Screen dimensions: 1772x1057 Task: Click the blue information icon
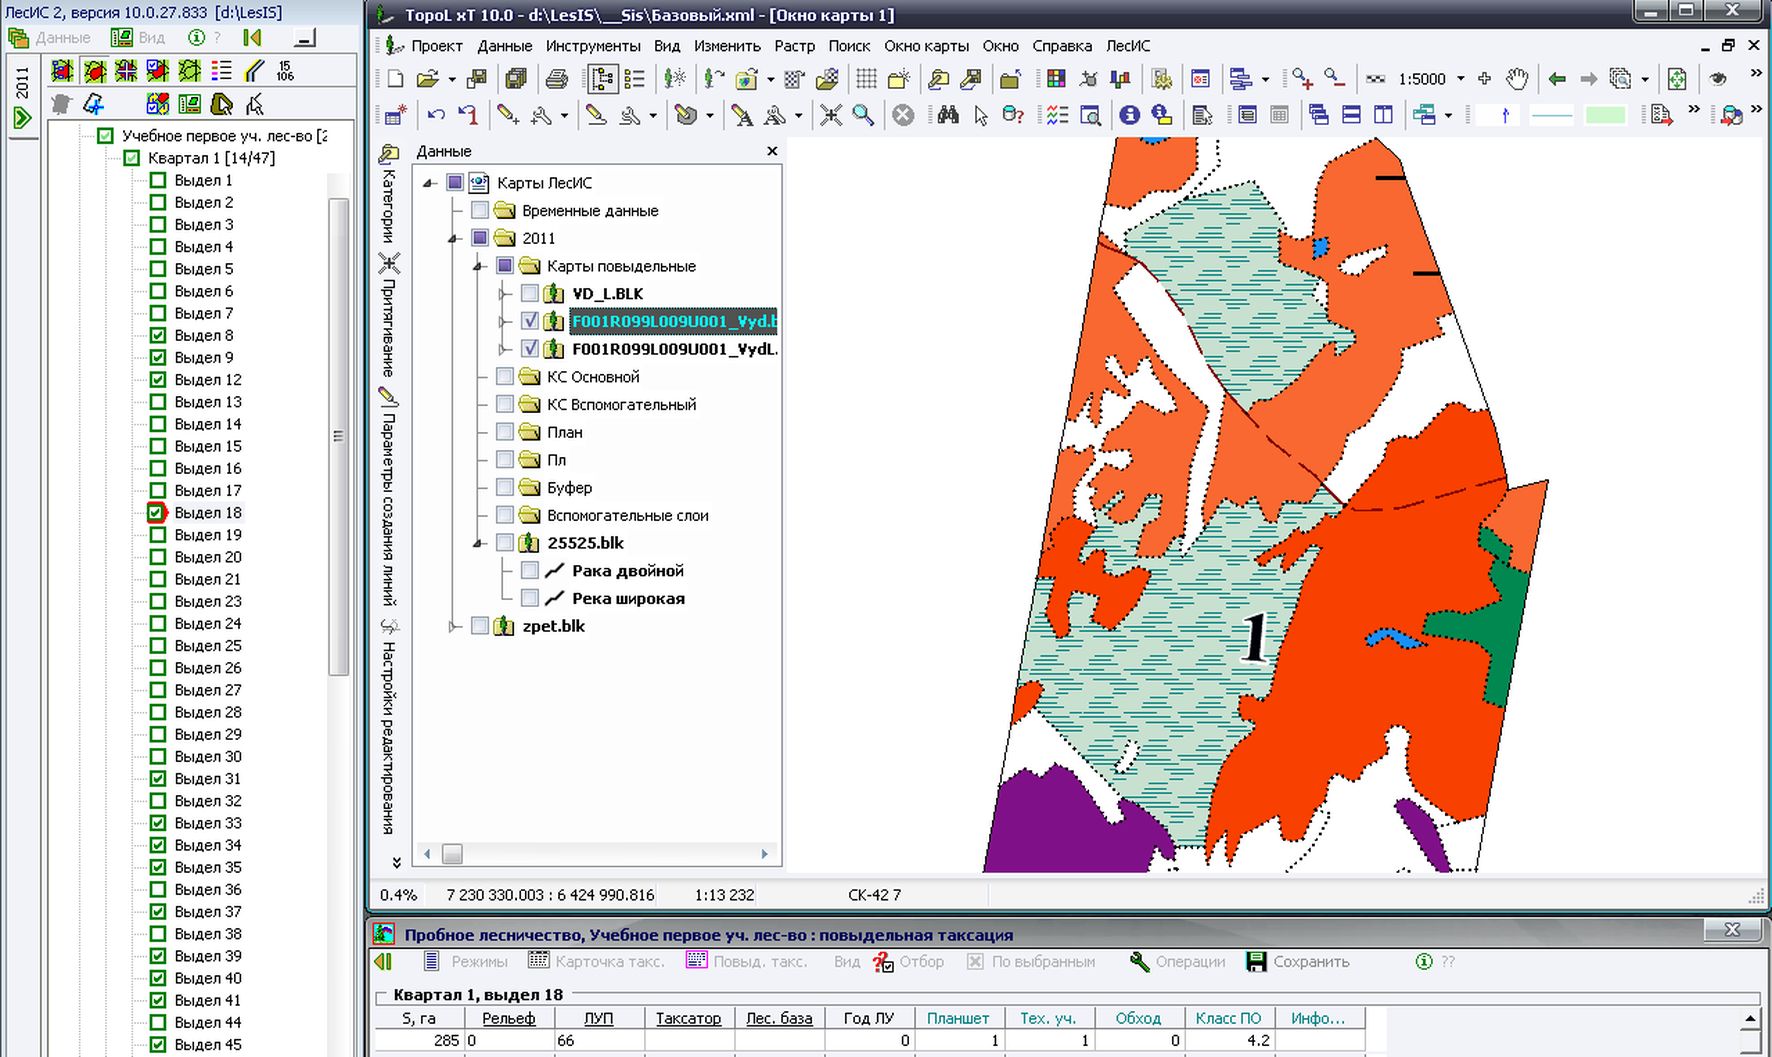[1129, 115]
